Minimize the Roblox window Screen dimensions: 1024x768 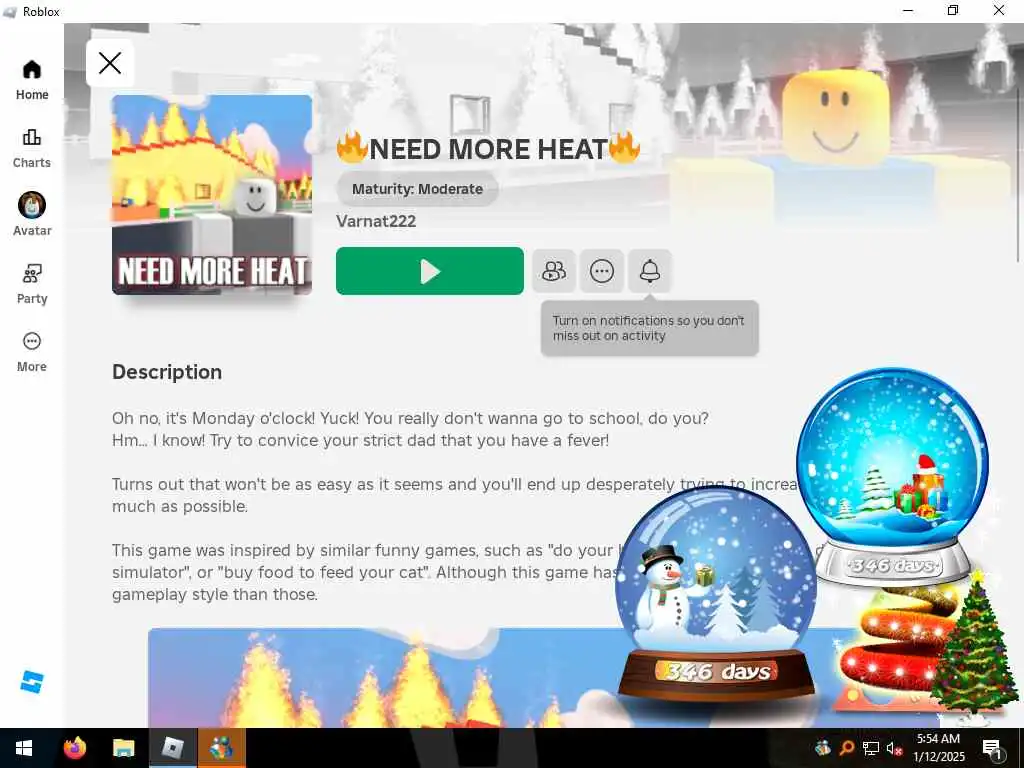908,10
